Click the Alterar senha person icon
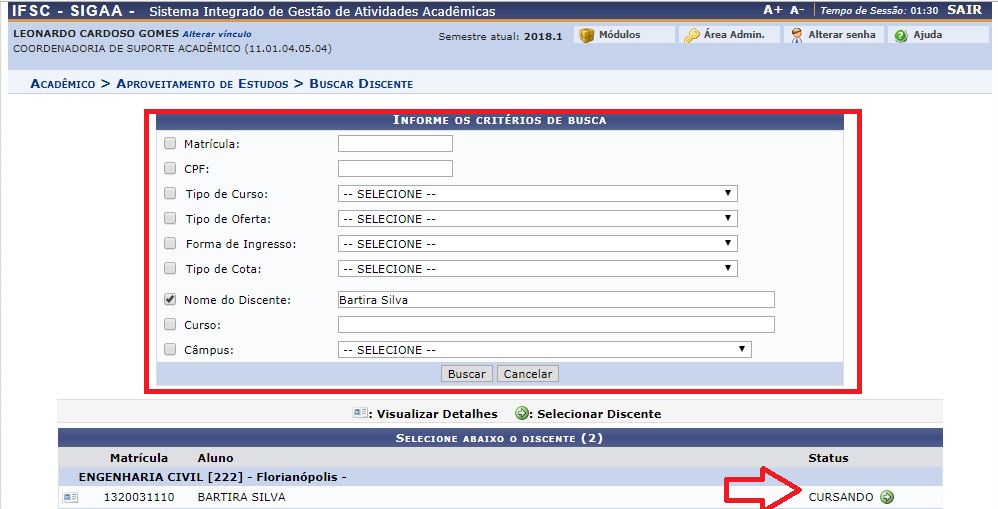The height and width of the screenshot is (509, 998). tap(796, 35)
